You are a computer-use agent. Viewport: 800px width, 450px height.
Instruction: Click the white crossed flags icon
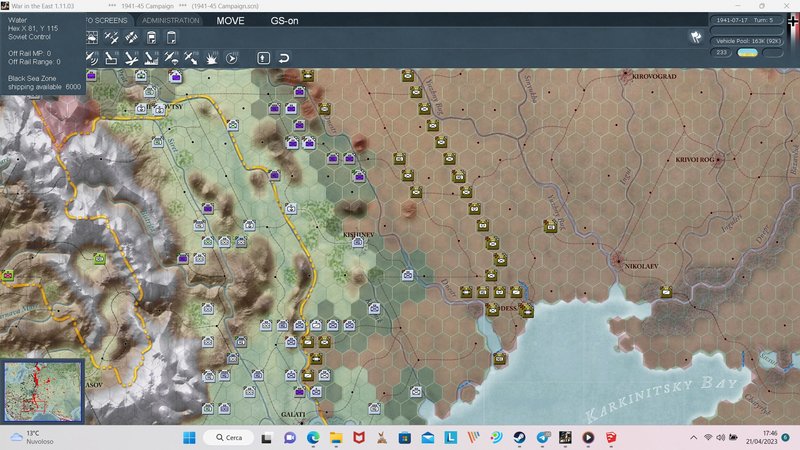pyautogui.click(x=696, y=36)
